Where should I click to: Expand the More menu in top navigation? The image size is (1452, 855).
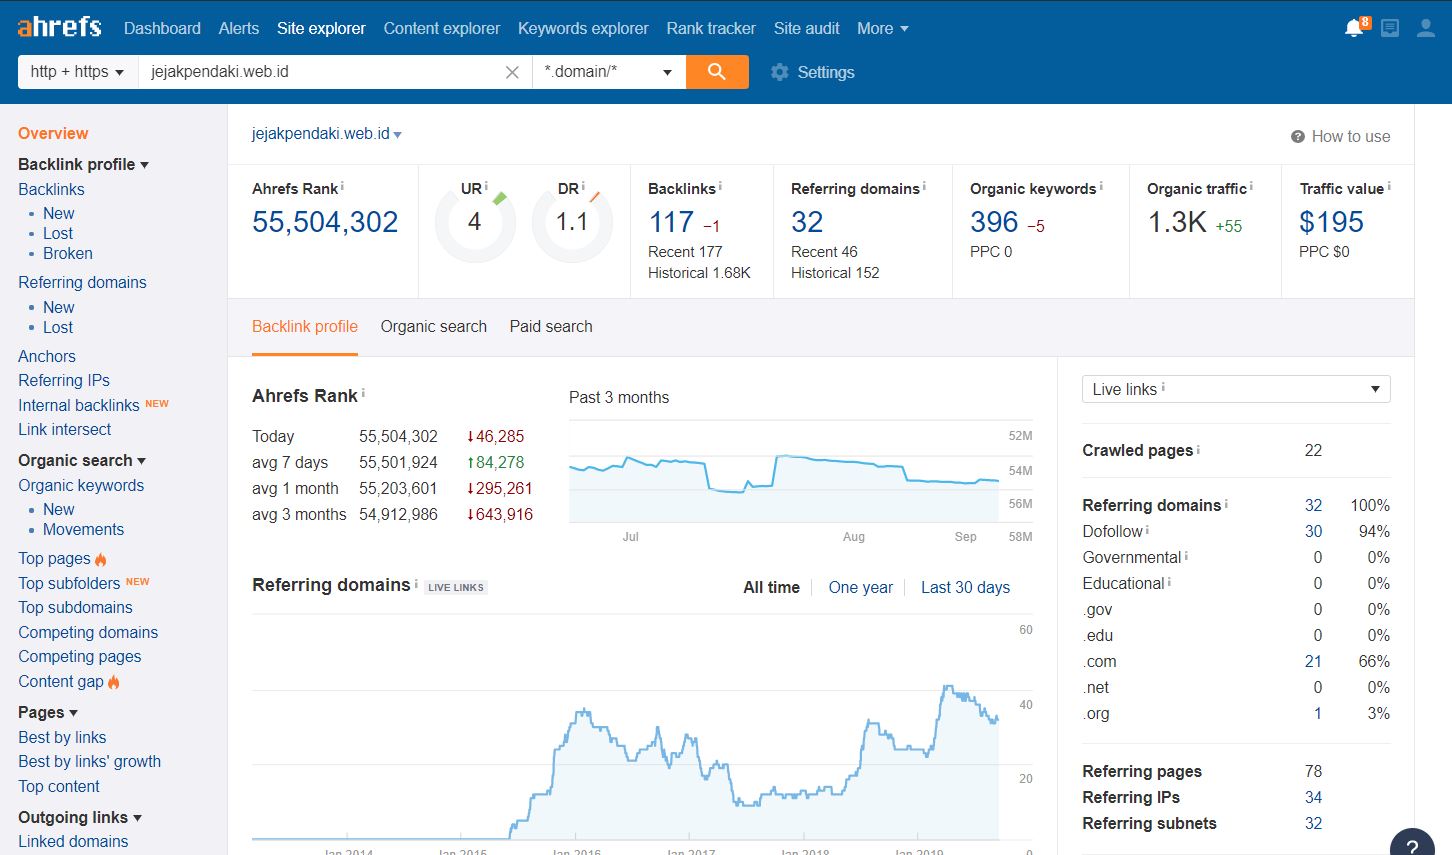coord(882,28)
